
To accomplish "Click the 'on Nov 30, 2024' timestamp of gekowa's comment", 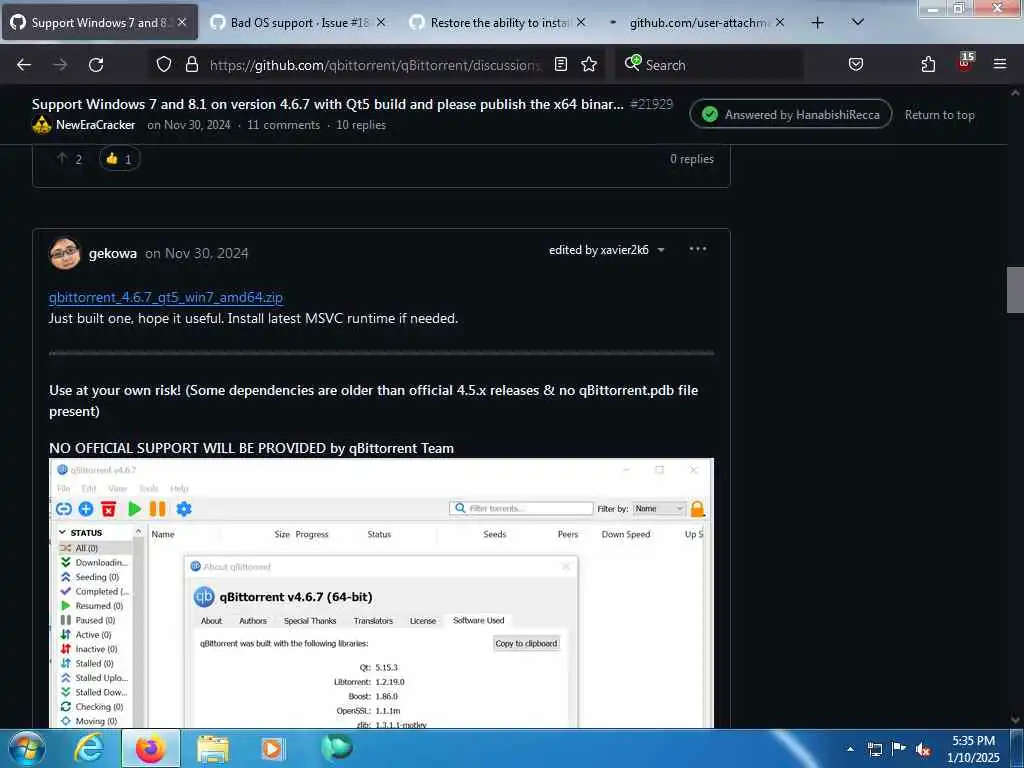I will click(197, 253).
